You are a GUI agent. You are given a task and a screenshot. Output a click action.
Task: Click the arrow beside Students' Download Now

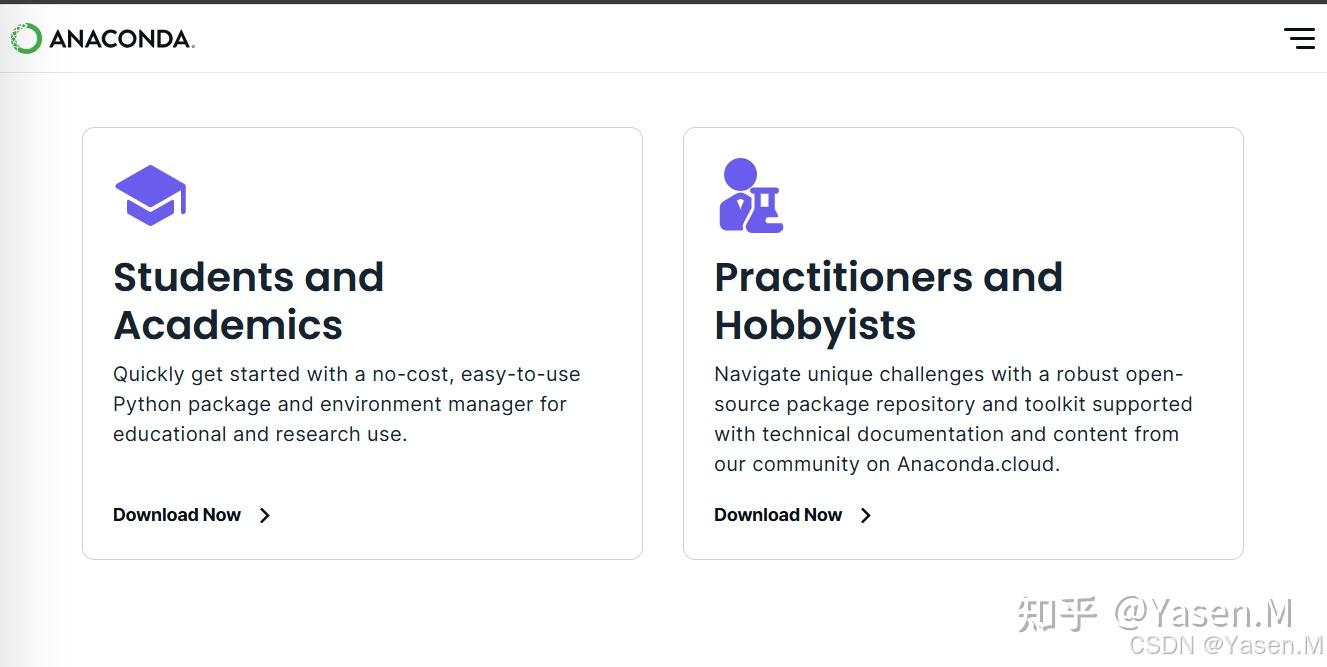click(x=265, y=516)
